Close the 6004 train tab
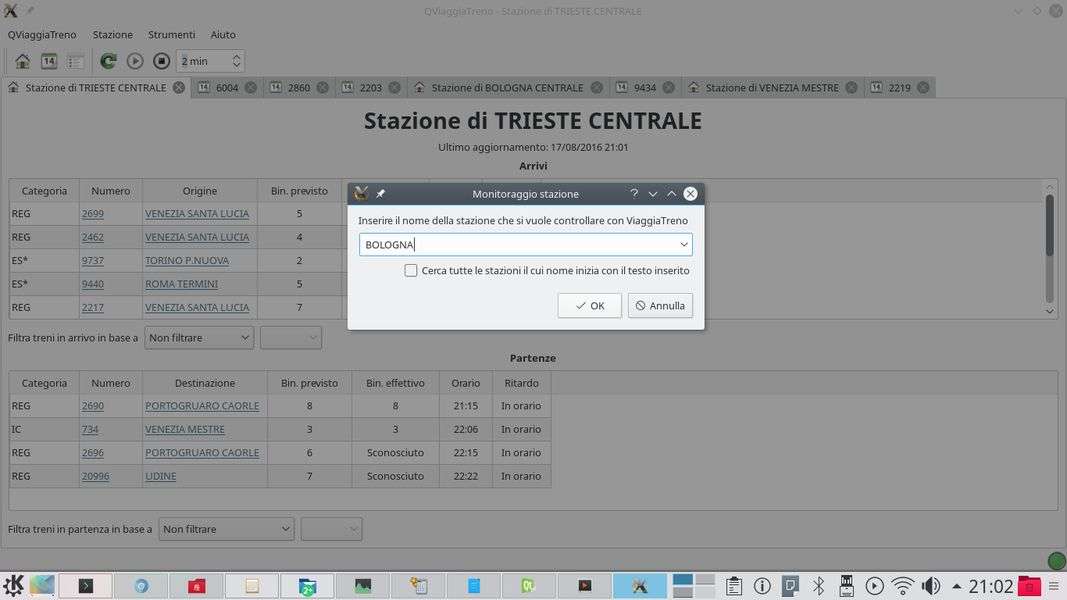The image size is (1067, 600). (251, 88)
